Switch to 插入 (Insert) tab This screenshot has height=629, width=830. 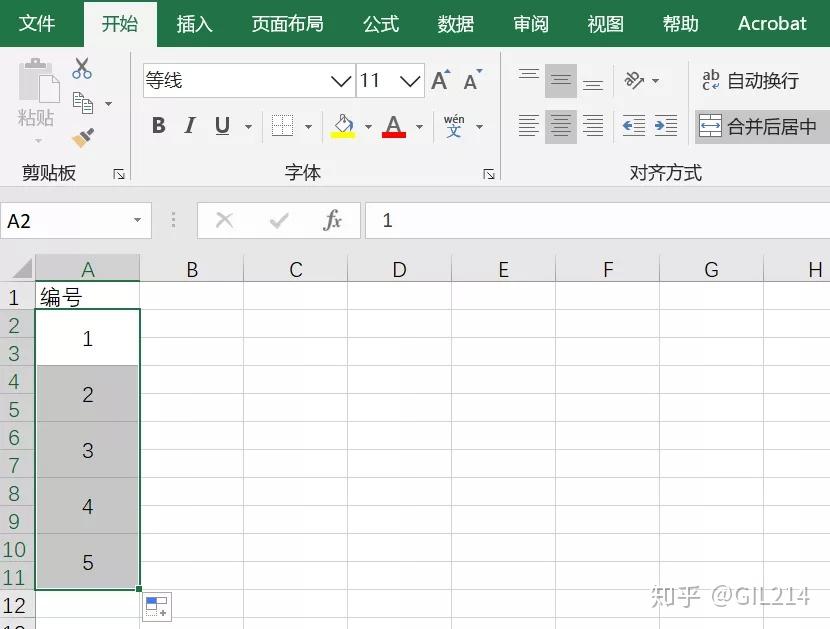(x=194, y=23)
